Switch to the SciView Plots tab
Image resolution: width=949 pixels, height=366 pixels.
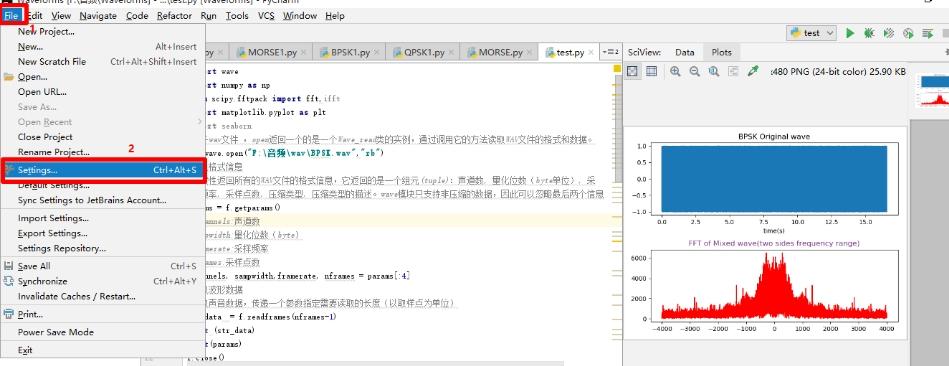click(721, 53)
